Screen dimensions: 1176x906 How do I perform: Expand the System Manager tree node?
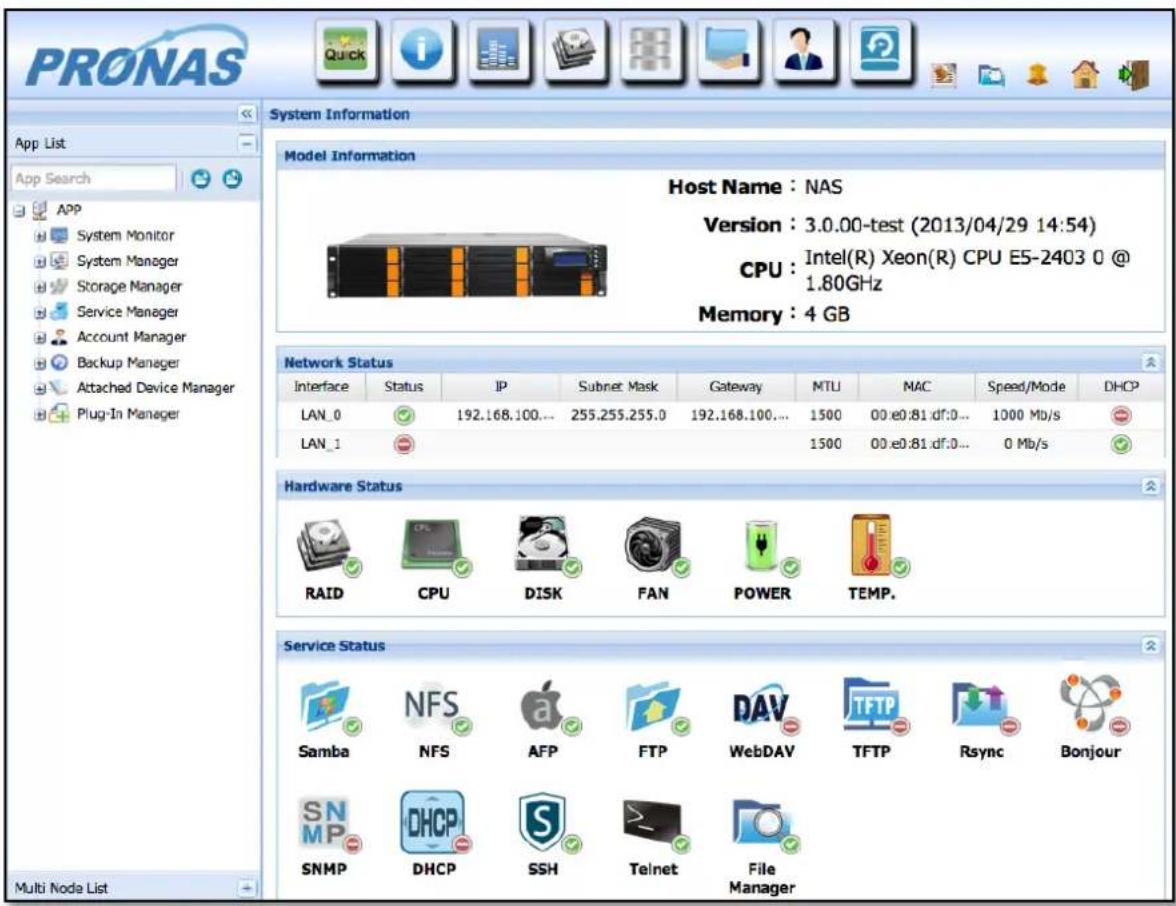(x=40, y=262)
